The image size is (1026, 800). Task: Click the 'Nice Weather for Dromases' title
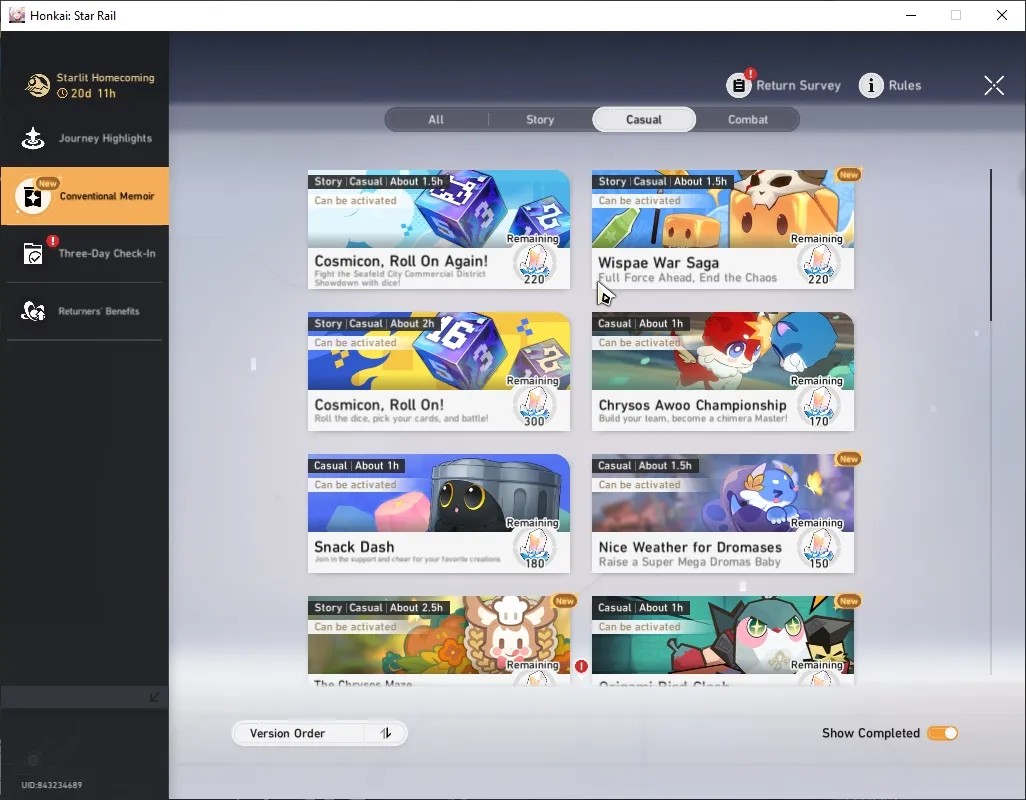point(690,547)
